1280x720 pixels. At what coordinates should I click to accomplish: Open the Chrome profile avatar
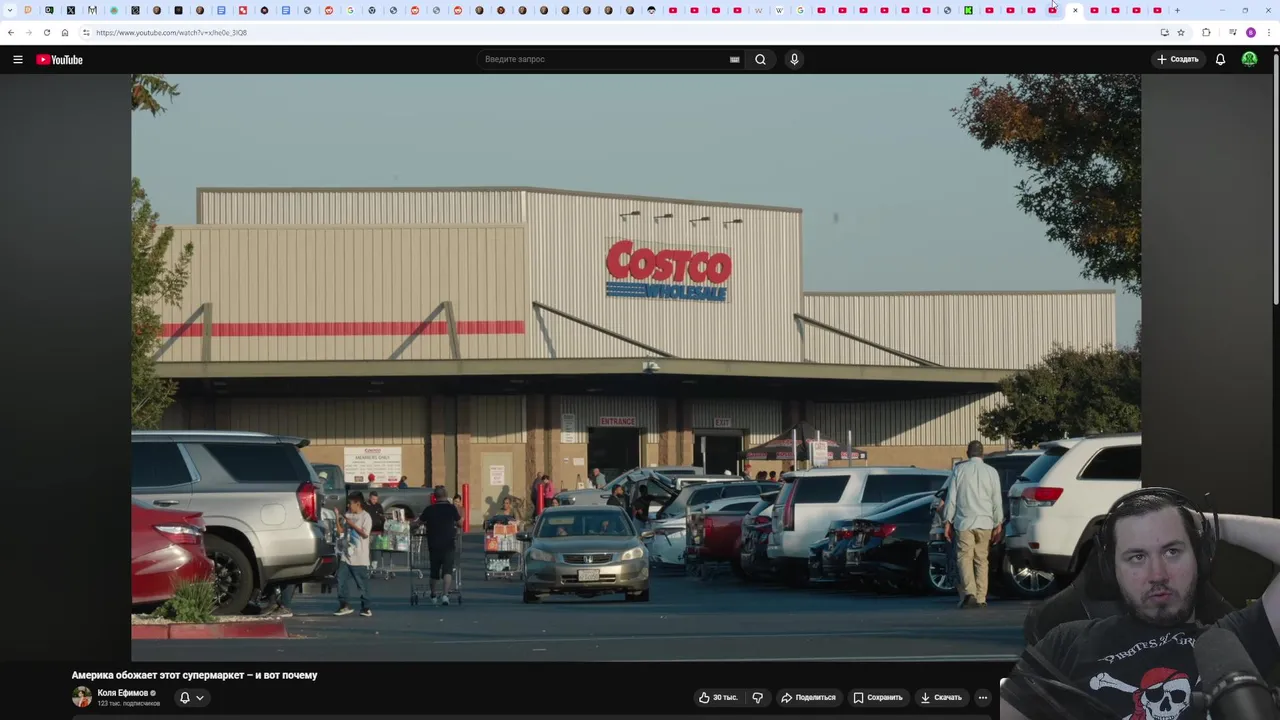coord(1250,32)
